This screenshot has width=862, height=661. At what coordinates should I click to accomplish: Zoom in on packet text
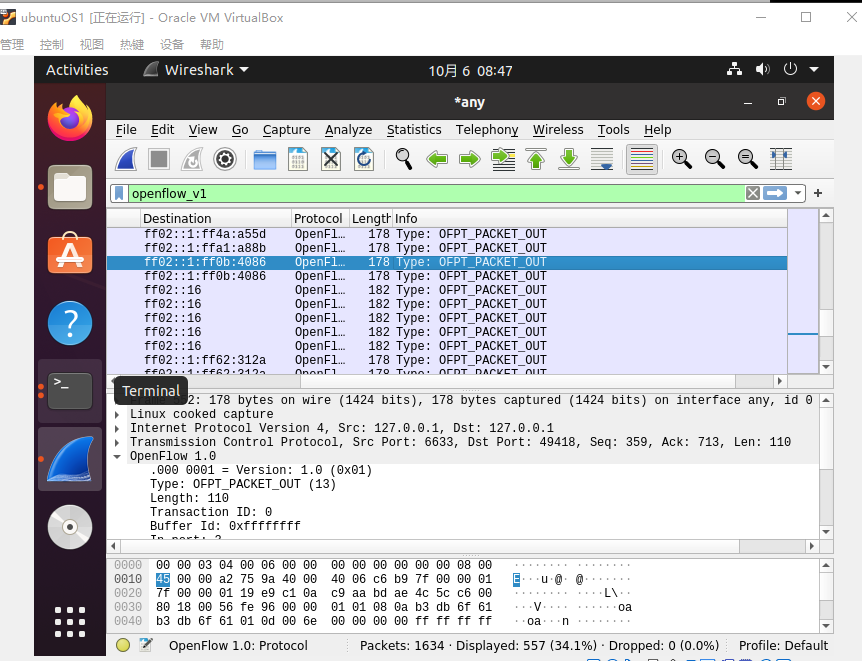pos(682,159)
